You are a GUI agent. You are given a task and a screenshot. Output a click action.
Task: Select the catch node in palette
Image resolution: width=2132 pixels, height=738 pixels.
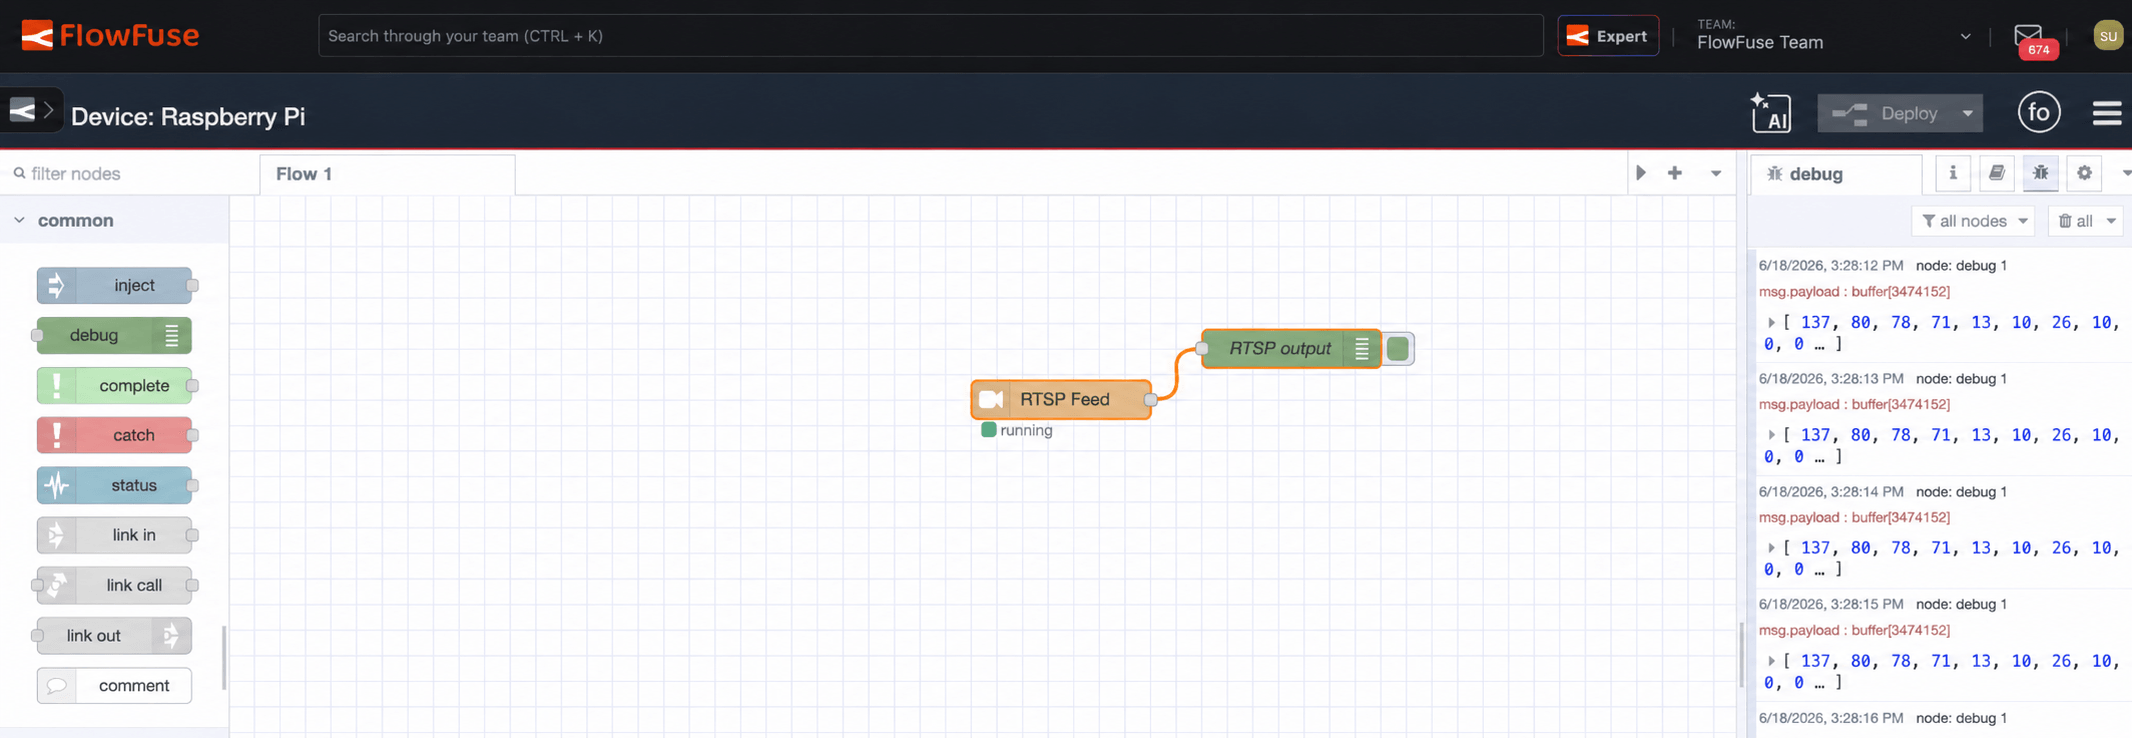[x=115, y=435]
